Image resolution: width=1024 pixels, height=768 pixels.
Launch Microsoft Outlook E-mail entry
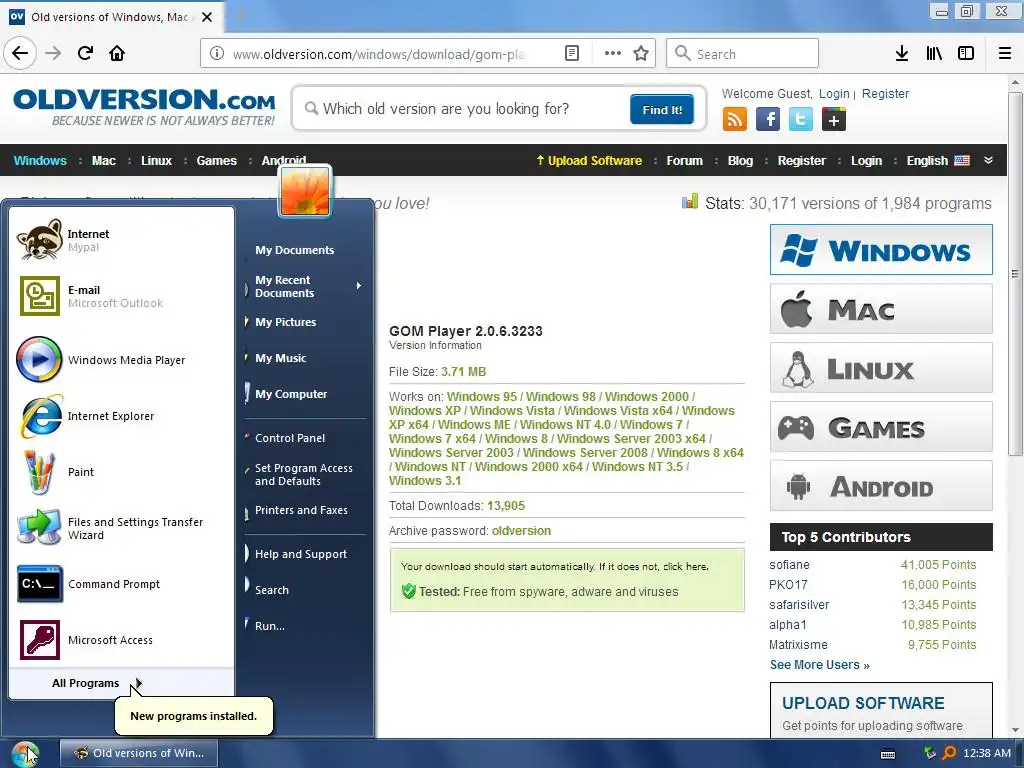tap(121, 296)
